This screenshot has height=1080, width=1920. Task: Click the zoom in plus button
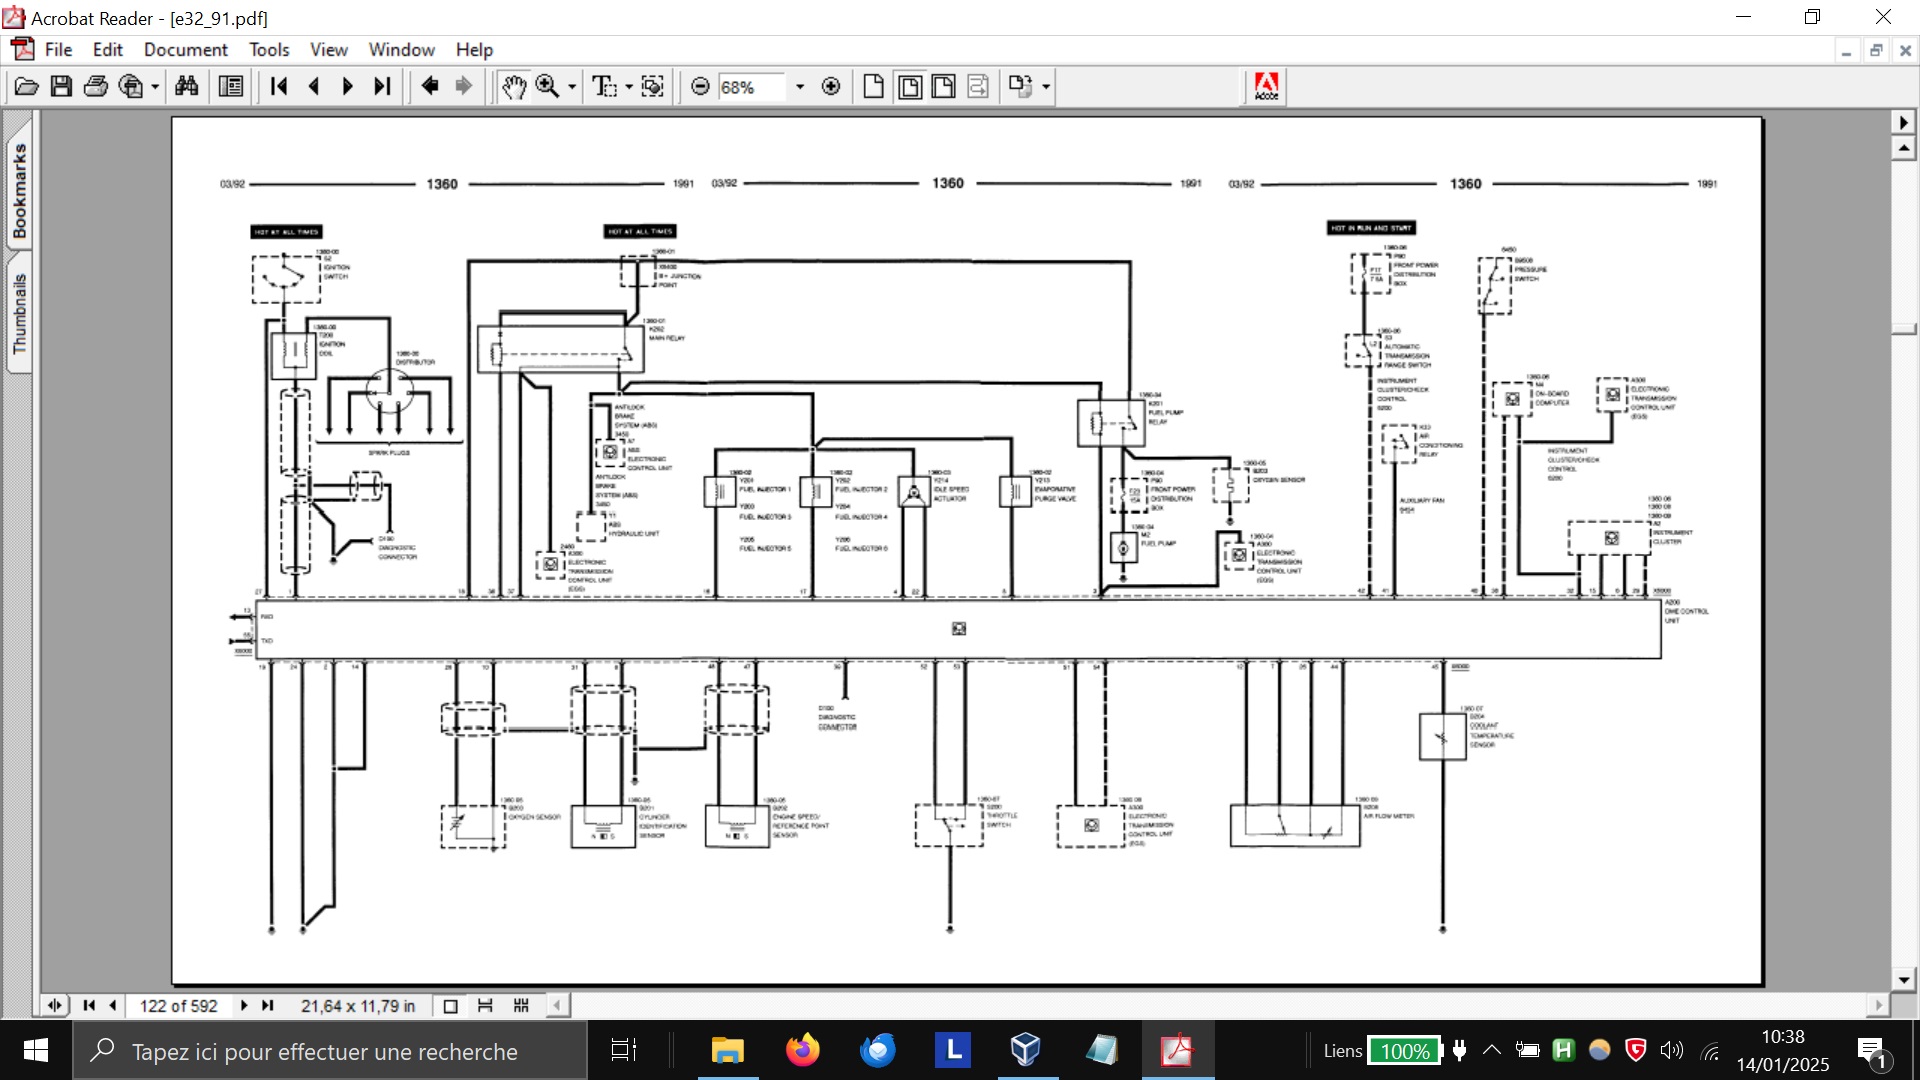831,87
